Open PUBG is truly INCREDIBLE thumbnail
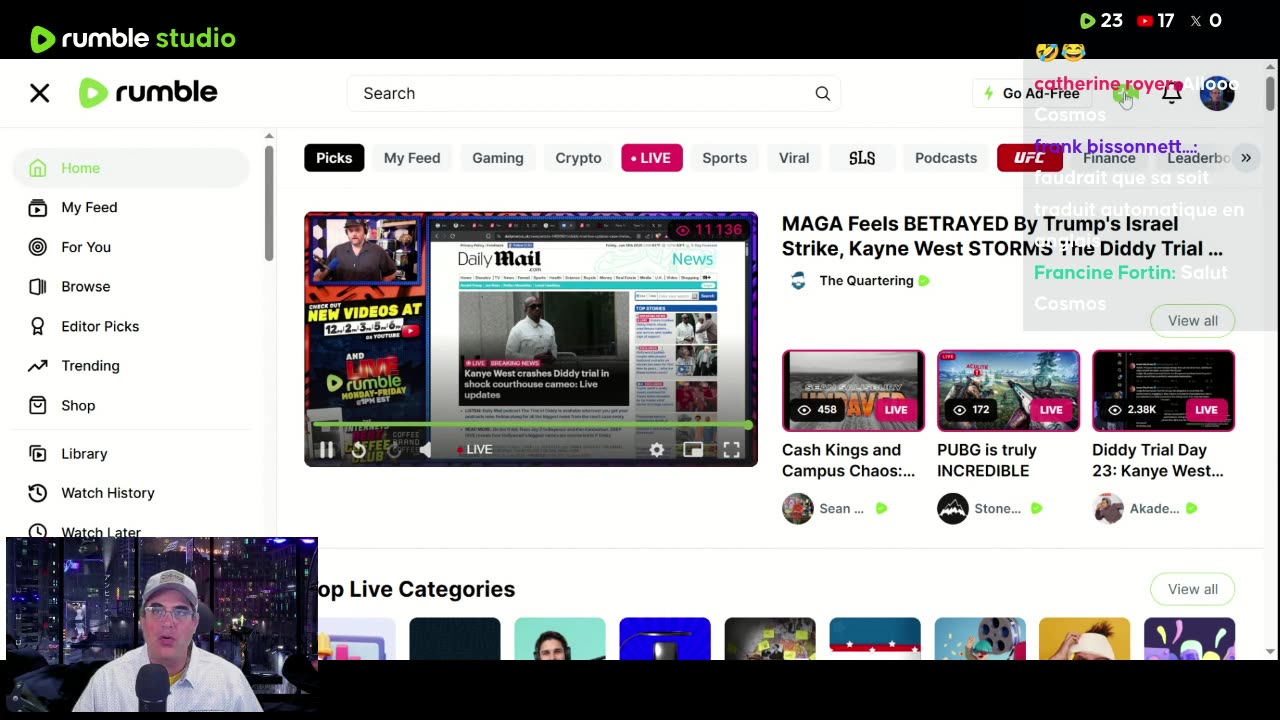This screenshot has height=720, width=1280. pyautogui.click(x=1008, y=390)
